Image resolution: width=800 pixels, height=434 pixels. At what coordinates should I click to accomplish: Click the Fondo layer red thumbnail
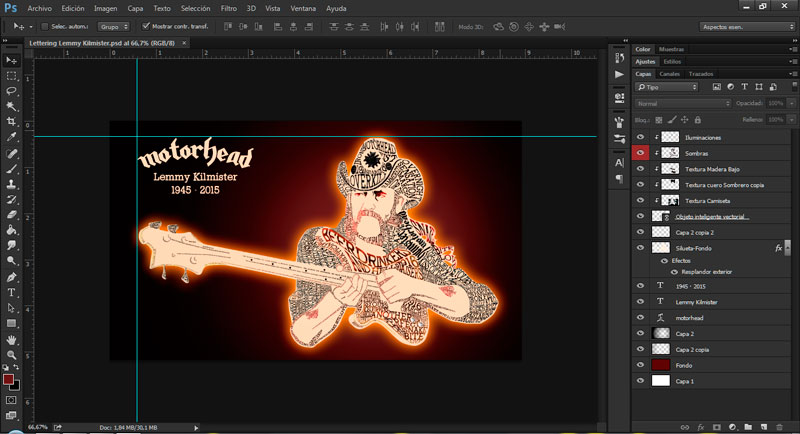click(661, 365)
